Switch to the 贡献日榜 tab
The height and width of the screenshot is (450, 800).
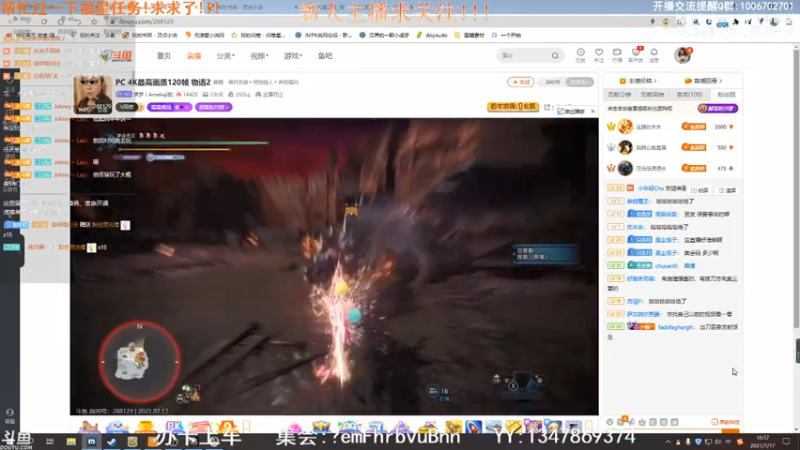point(619,94)
